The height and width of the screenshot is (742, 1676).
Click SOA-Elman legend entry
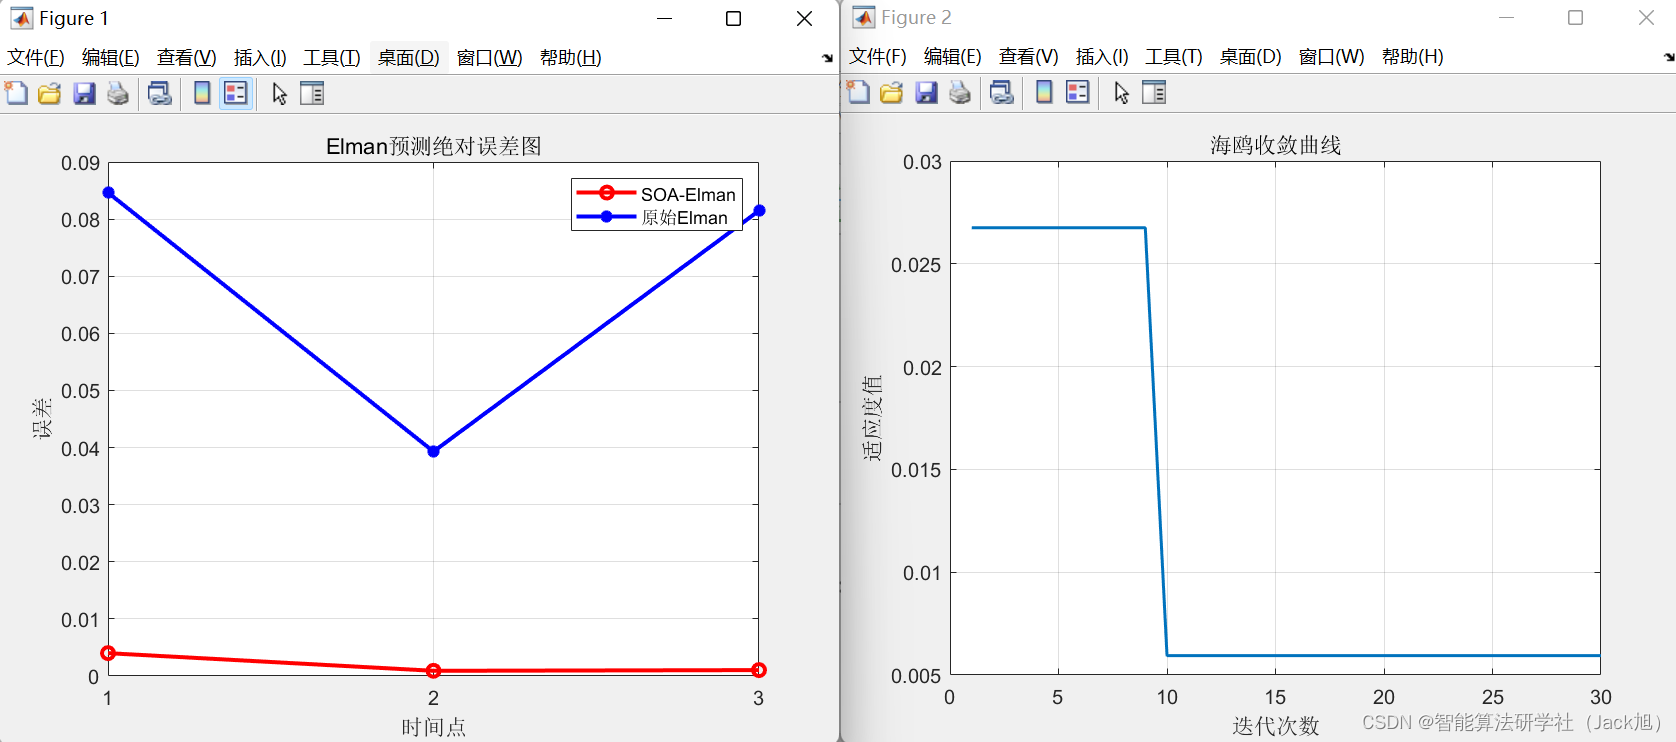pyautogui.click(x=688, y=194)
